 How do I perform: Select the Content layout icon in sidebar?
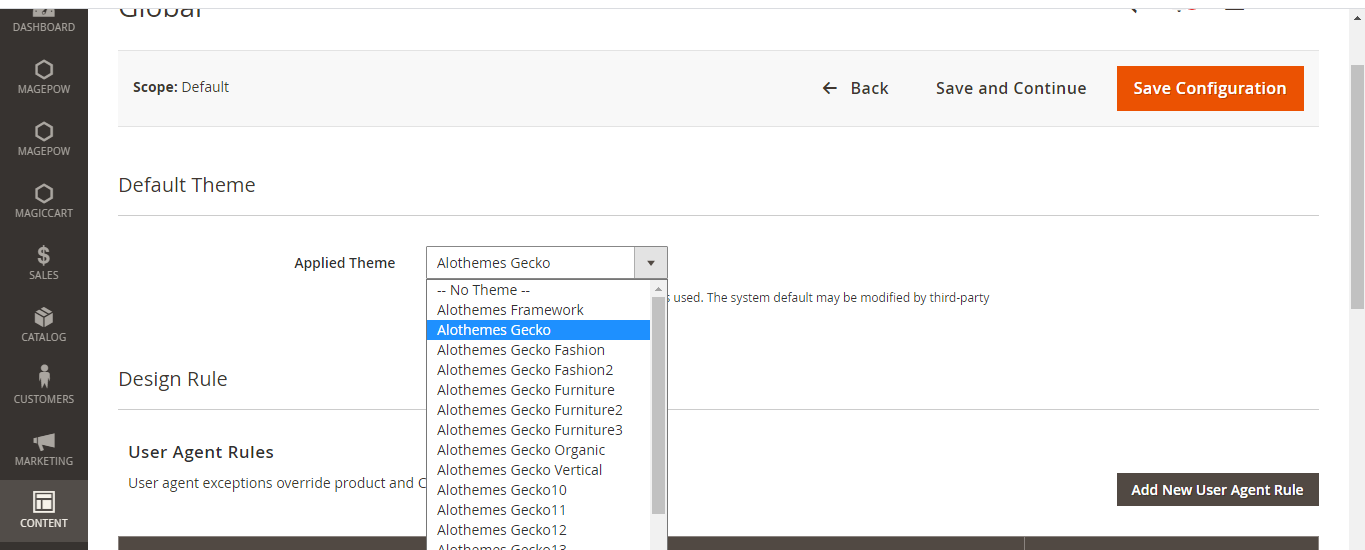[43, 502]
